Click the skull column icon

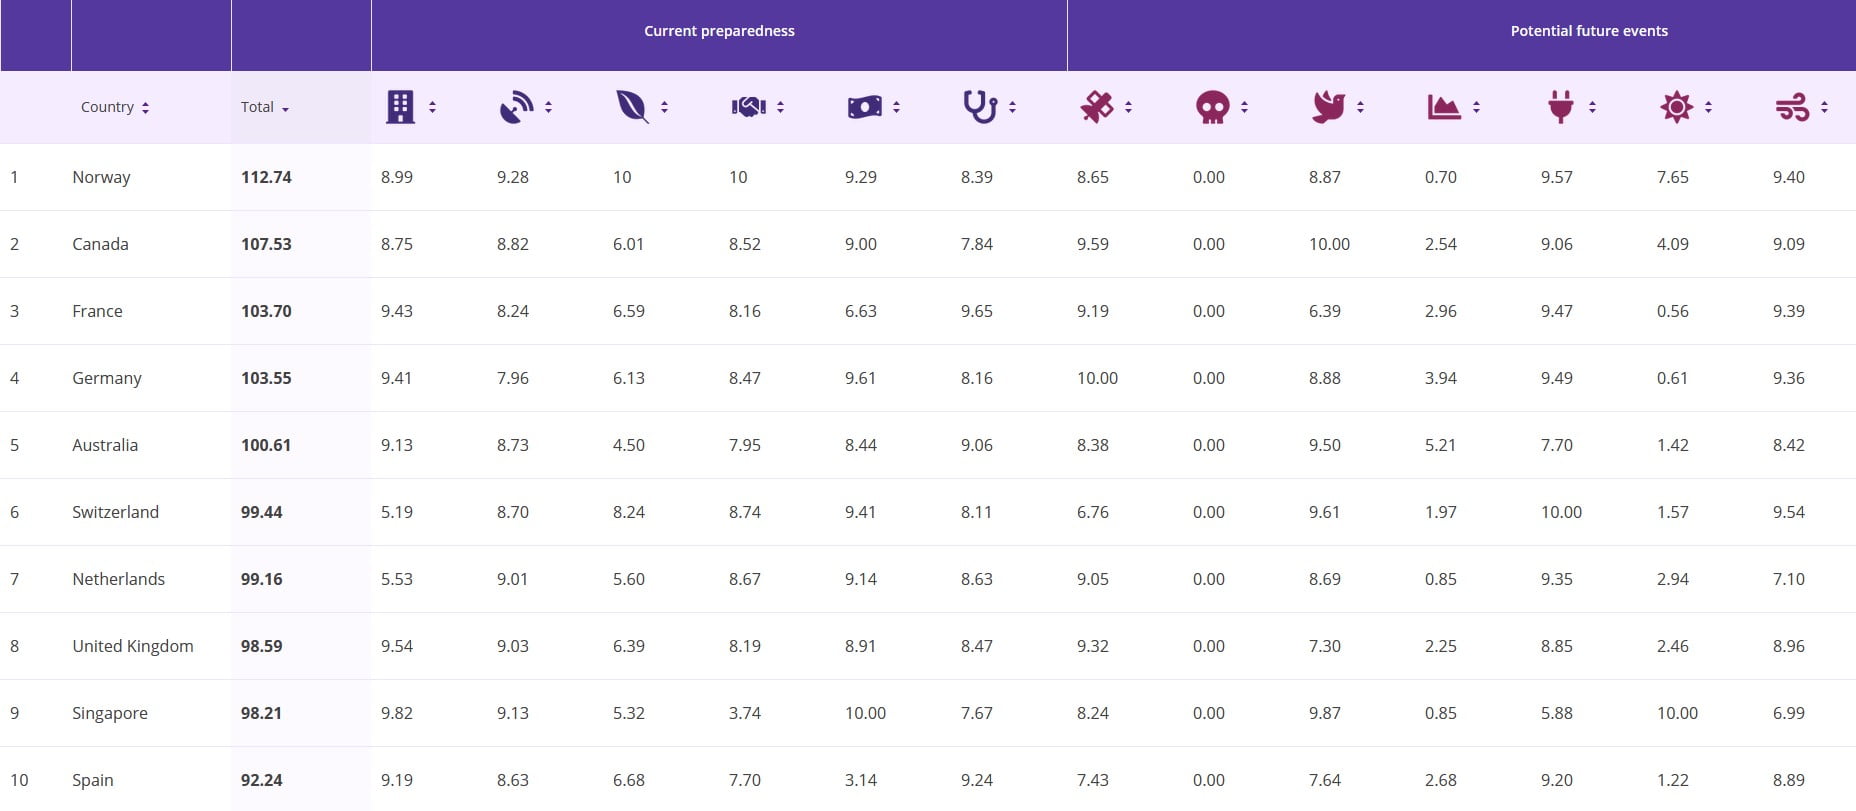click(x=1212, y=107)
